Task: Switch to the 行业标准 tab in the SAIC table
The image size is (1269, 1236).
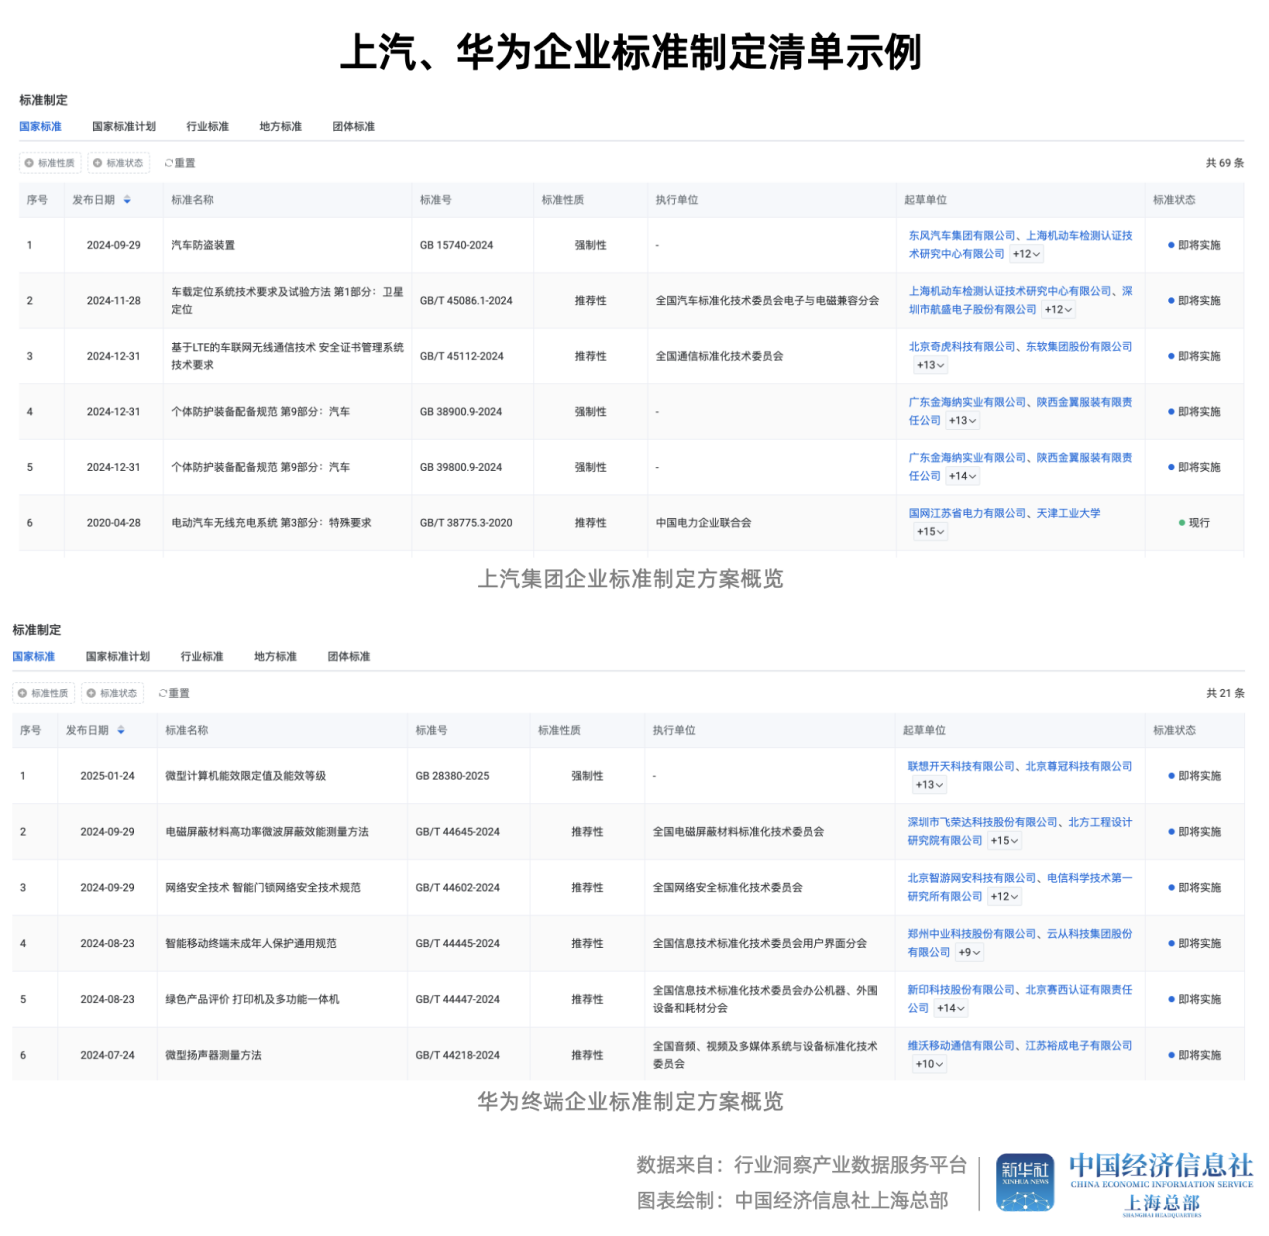Action: [x=206, y=126]
